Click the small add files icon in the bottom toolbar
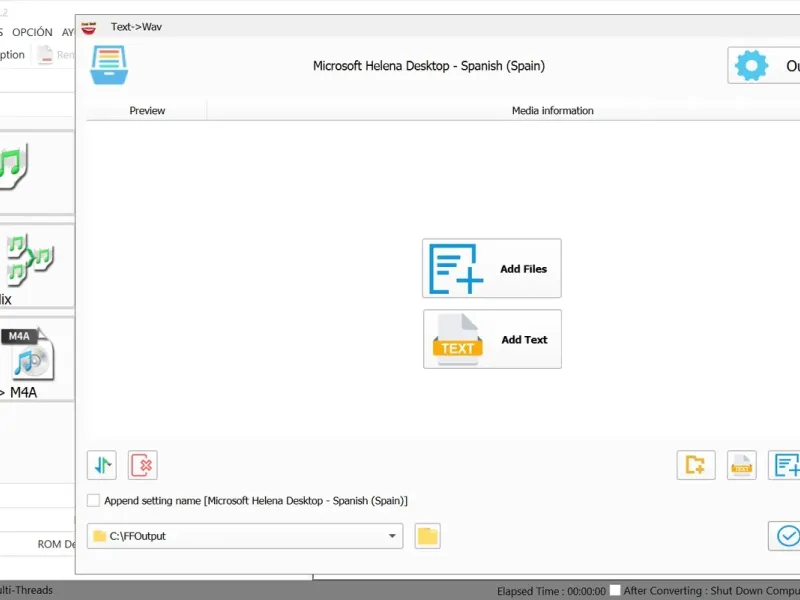Image resolution: width=800 pixels, height=600 pixels. pyautogui.click(x=784, y=465)
